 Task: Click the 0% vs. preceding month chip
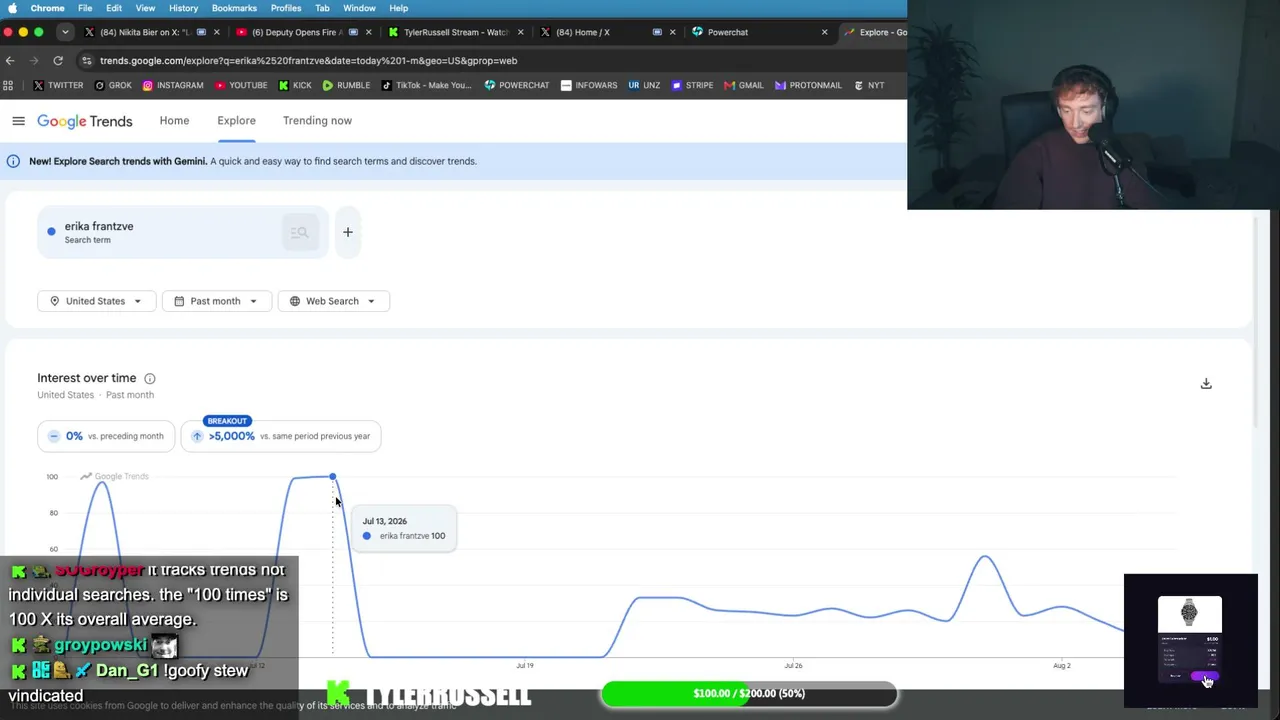click(x=106, y=436)
